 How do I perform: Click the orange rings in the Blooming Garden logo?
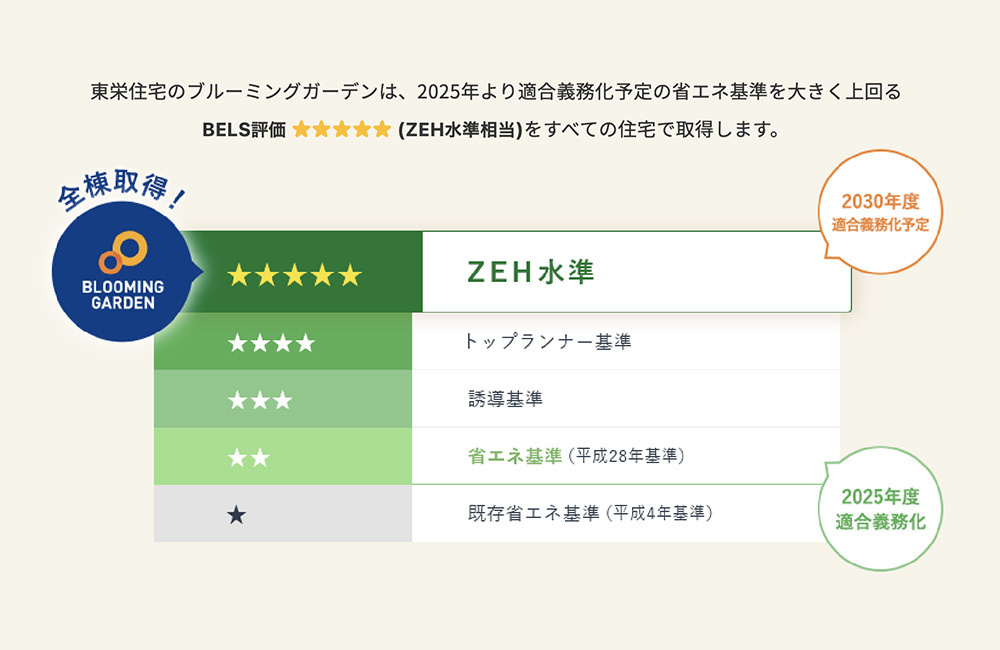[x=125, y=253]
